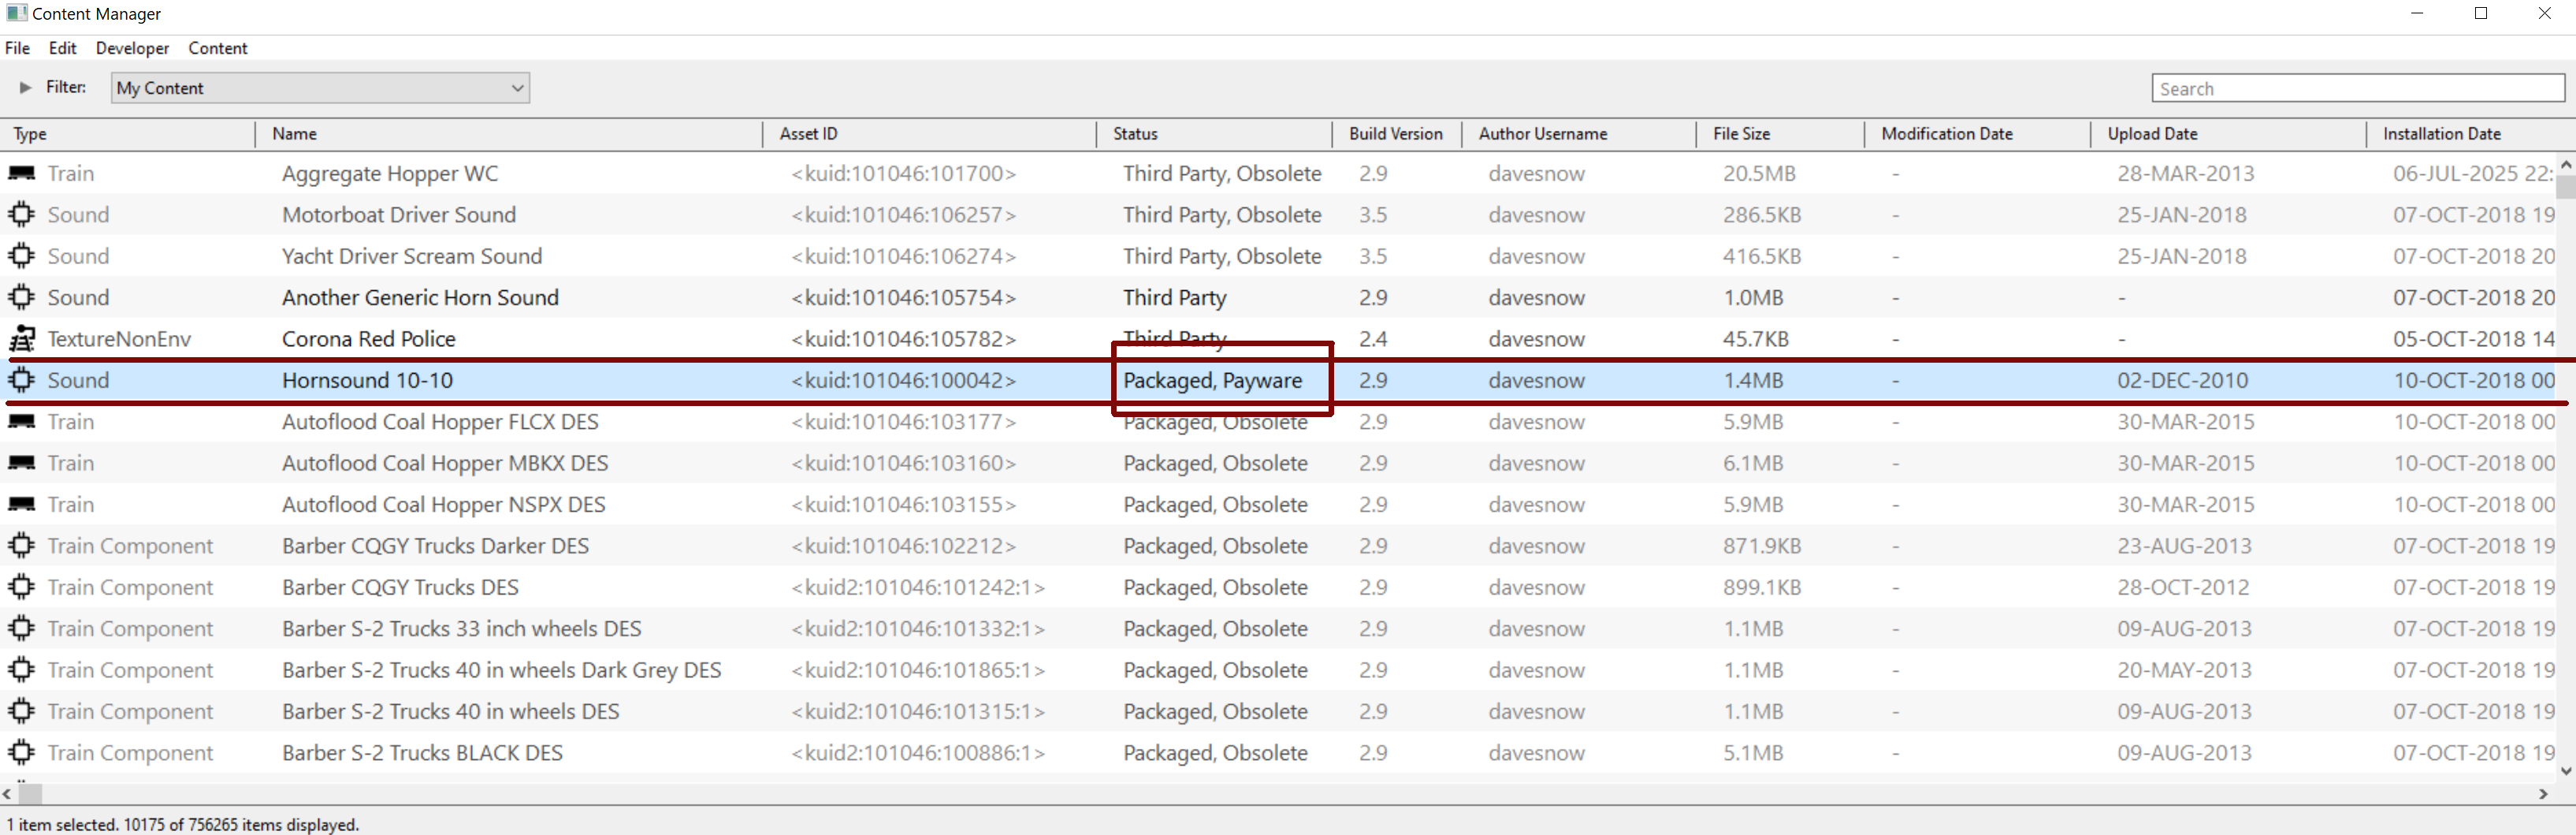
Task: Click the component icon for Barber CQGY Trucks DES
Action: [21, 587]
